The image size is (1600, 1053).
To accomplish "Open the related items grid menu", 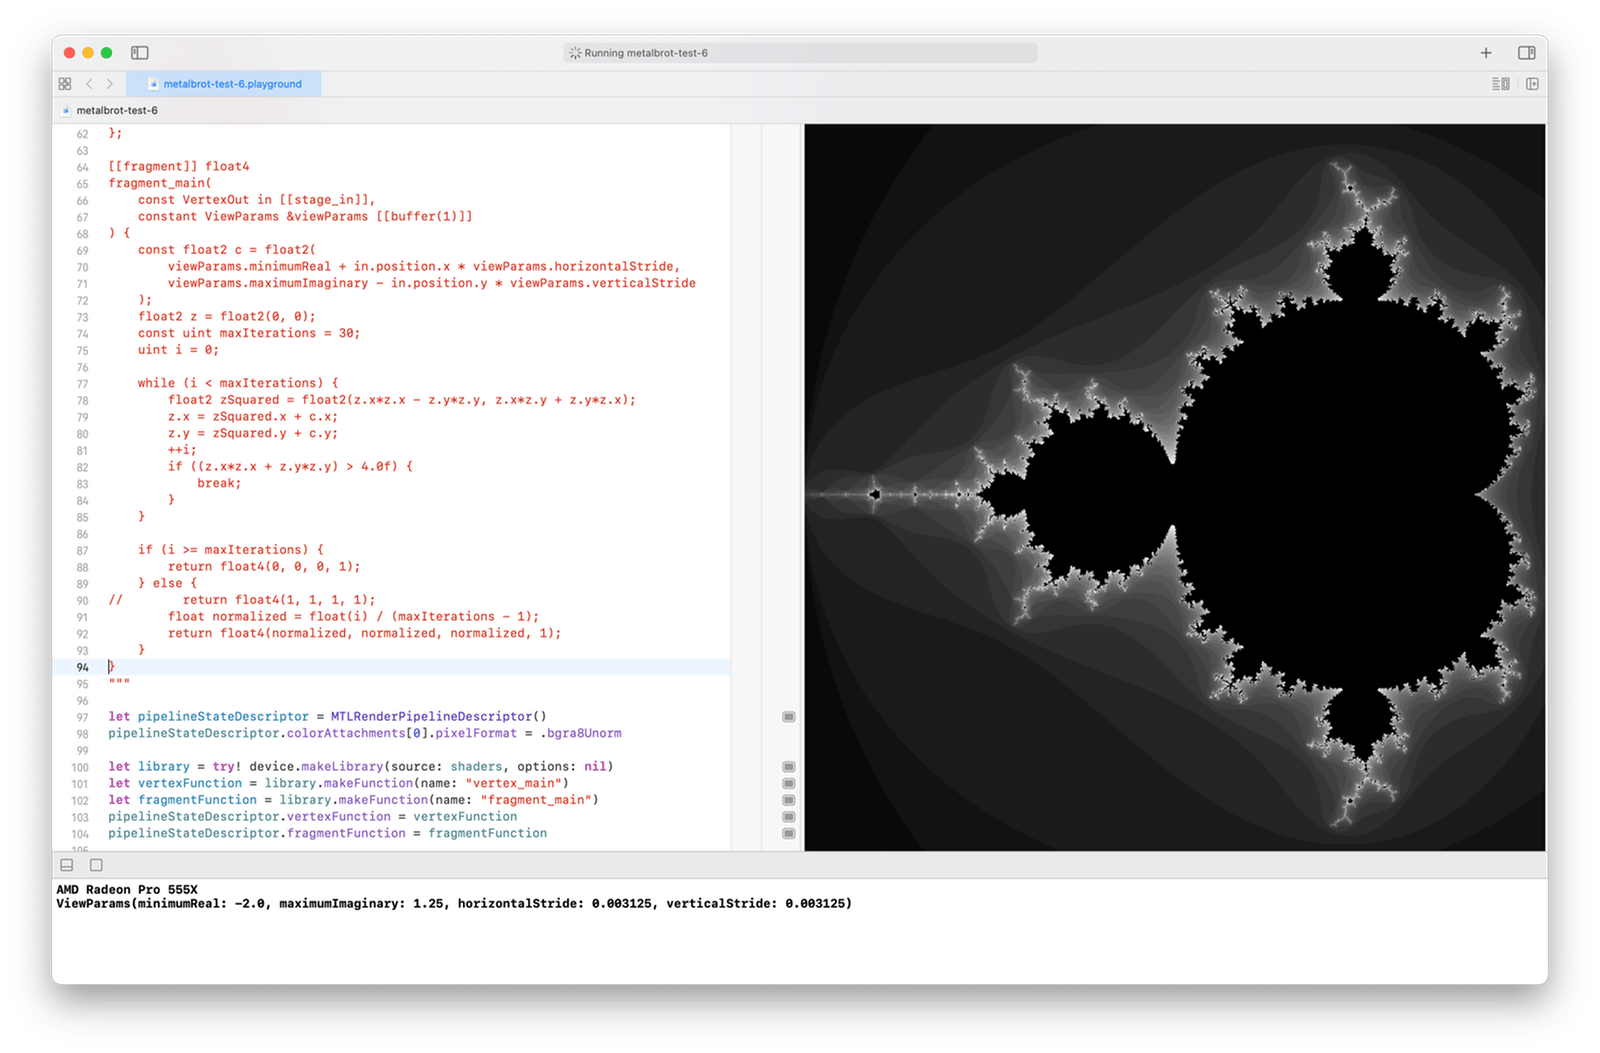I will click(x=65, y=84).
